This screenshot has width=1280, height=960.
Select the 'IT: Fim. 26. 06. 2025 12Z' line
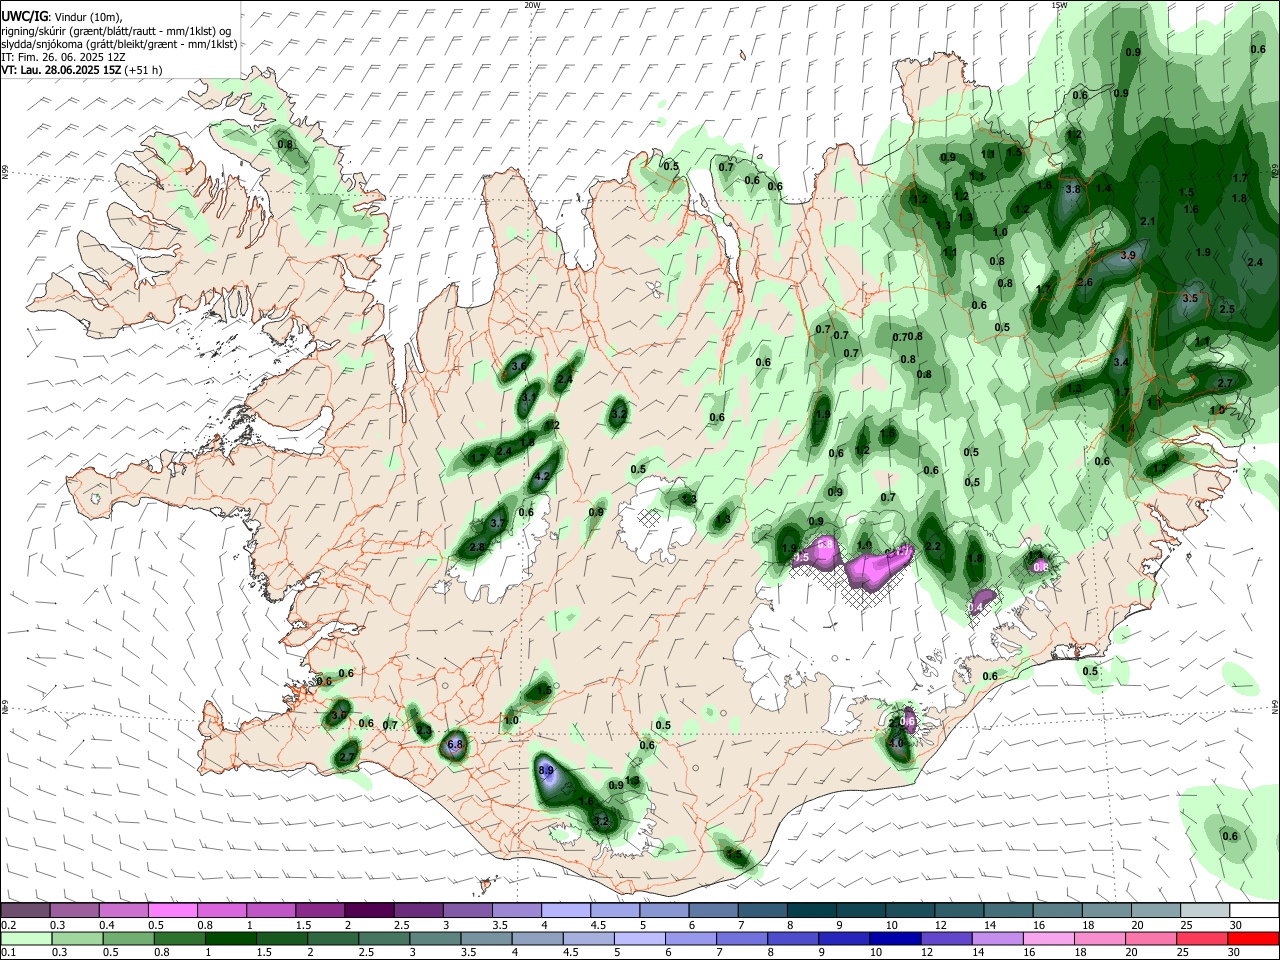tap(62, 57)
